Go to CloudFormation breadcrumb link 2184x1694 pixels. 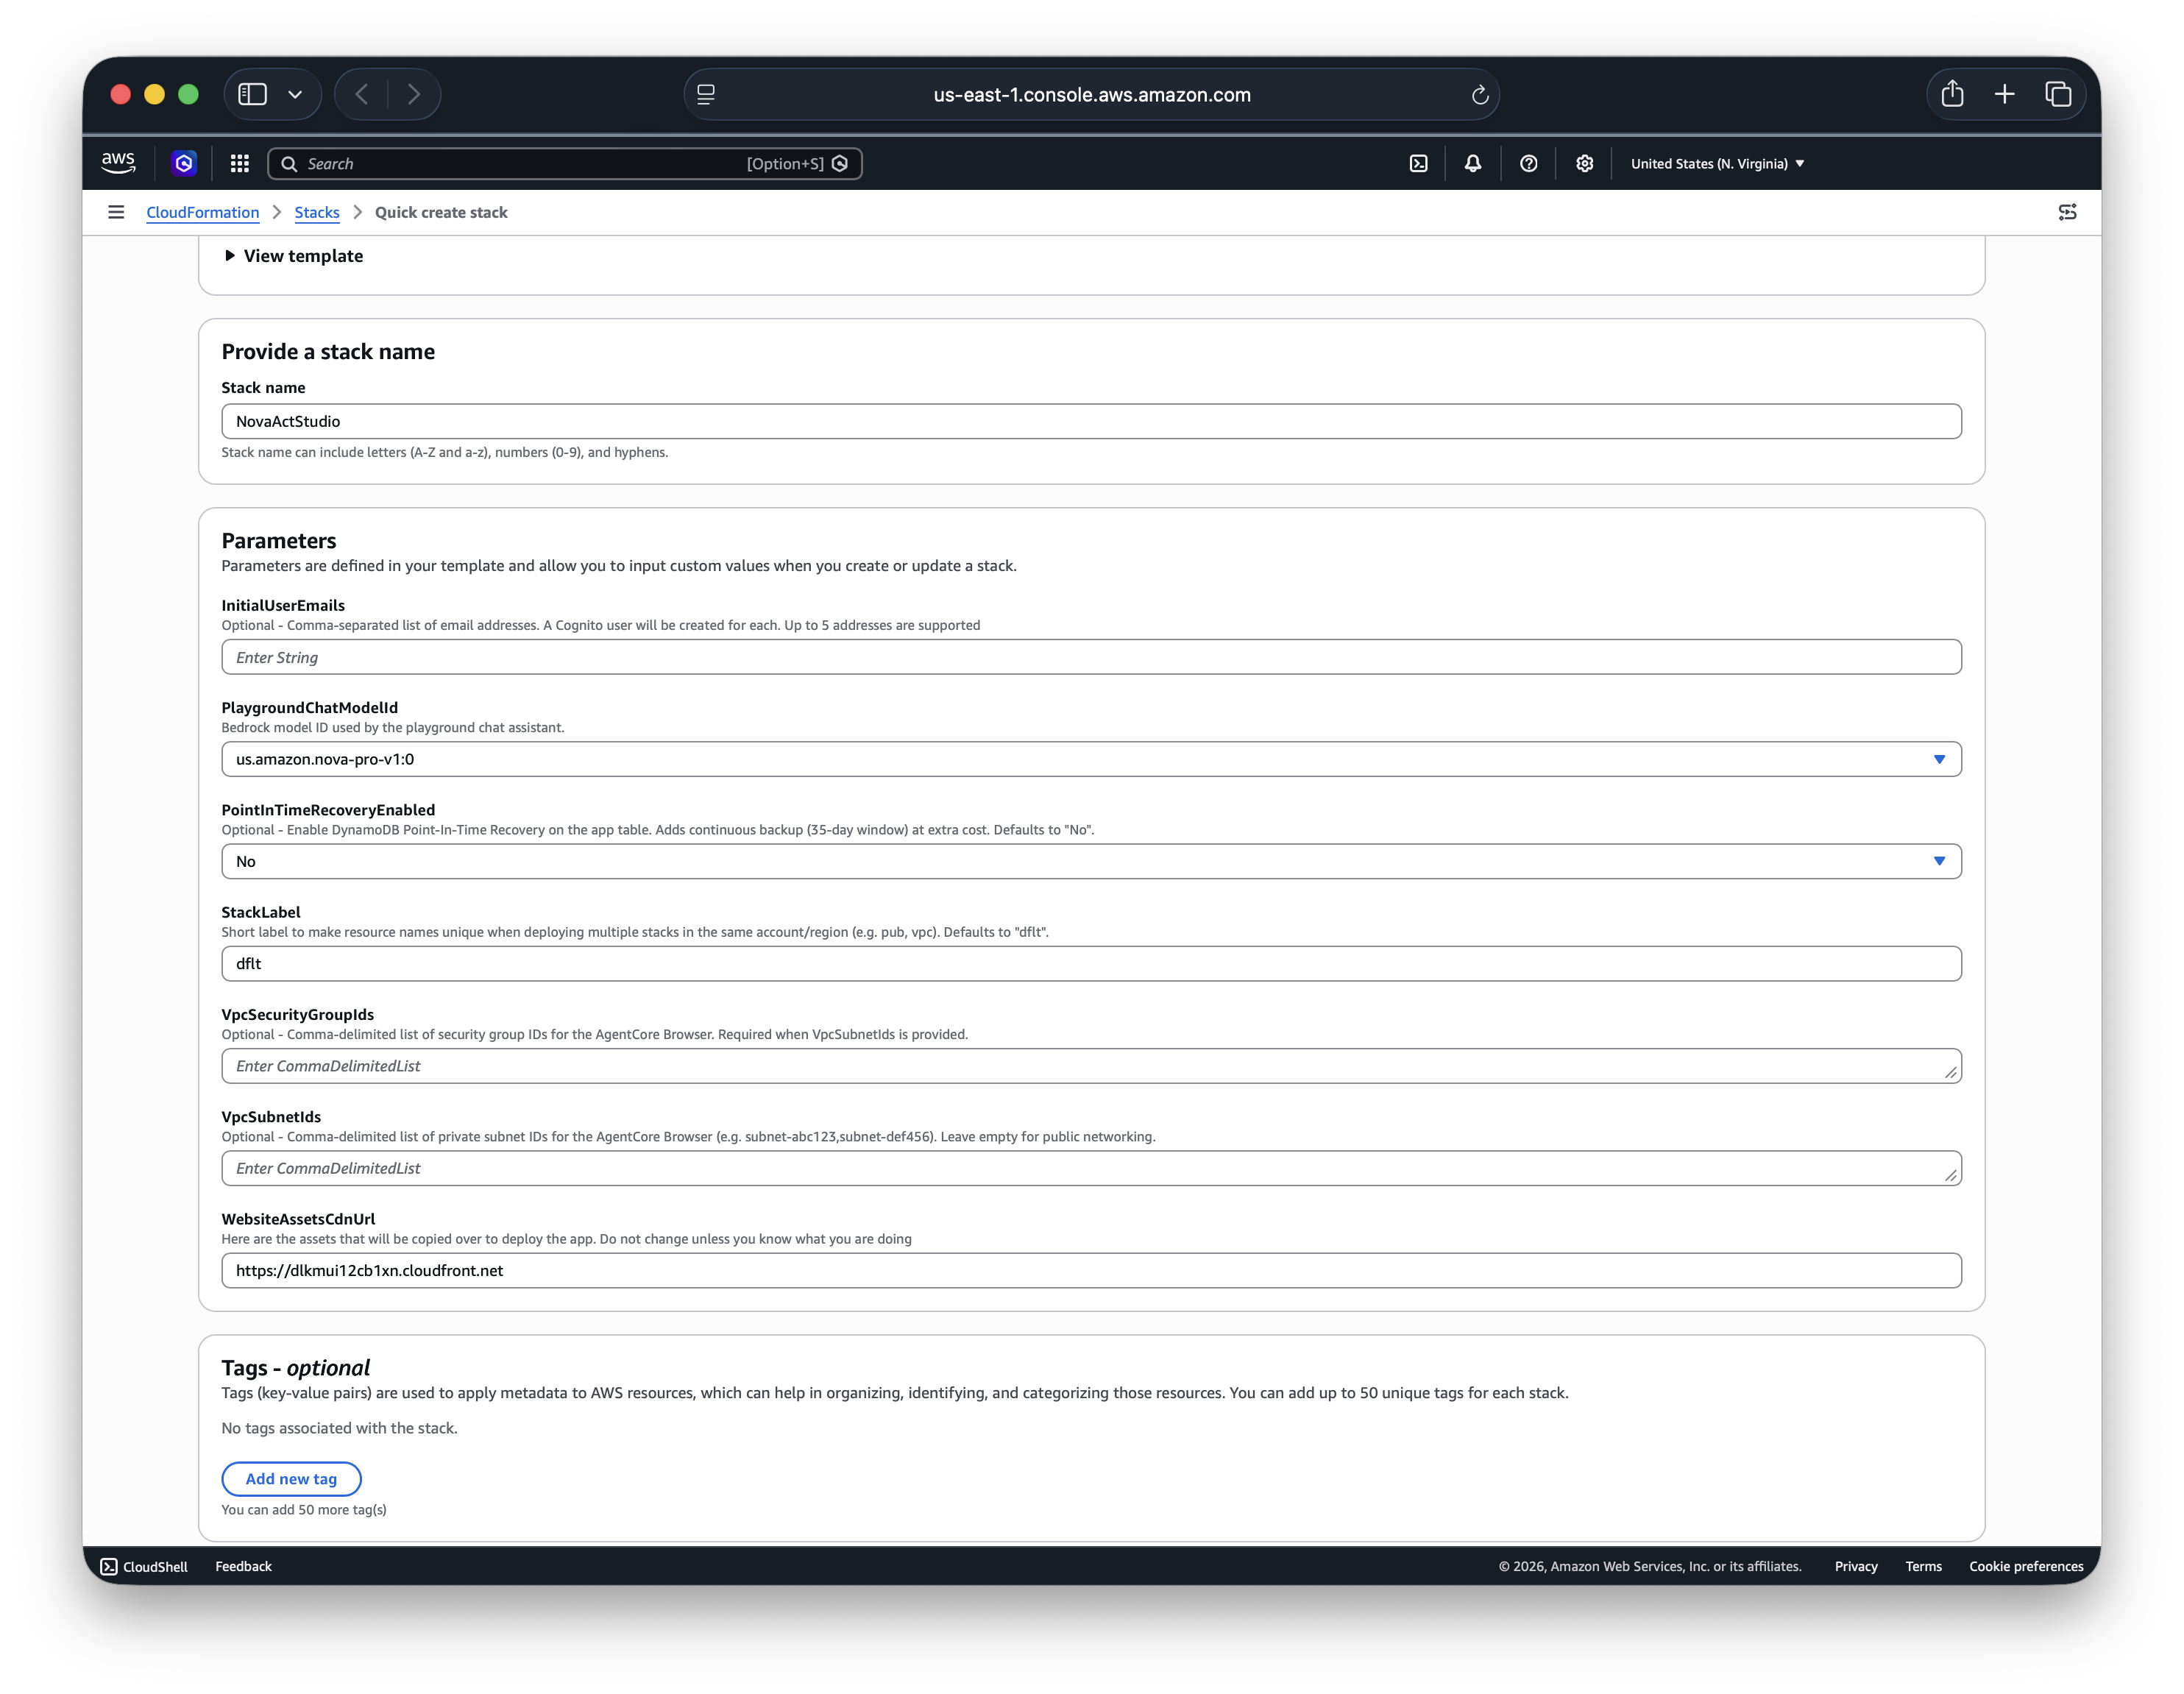(x=202, y=212)
